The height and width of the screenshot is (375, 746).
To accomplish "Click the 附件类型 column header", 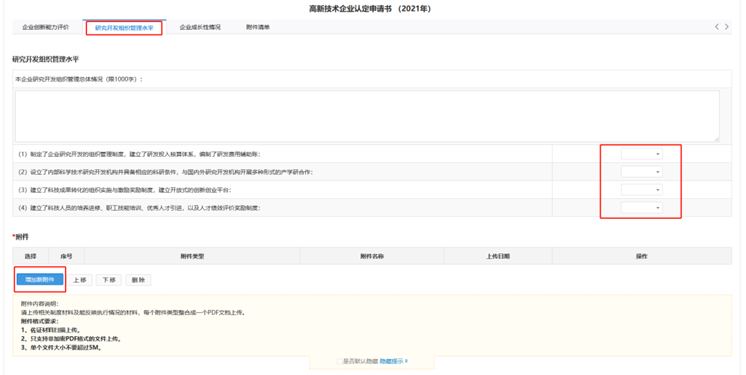I will 192,256.
